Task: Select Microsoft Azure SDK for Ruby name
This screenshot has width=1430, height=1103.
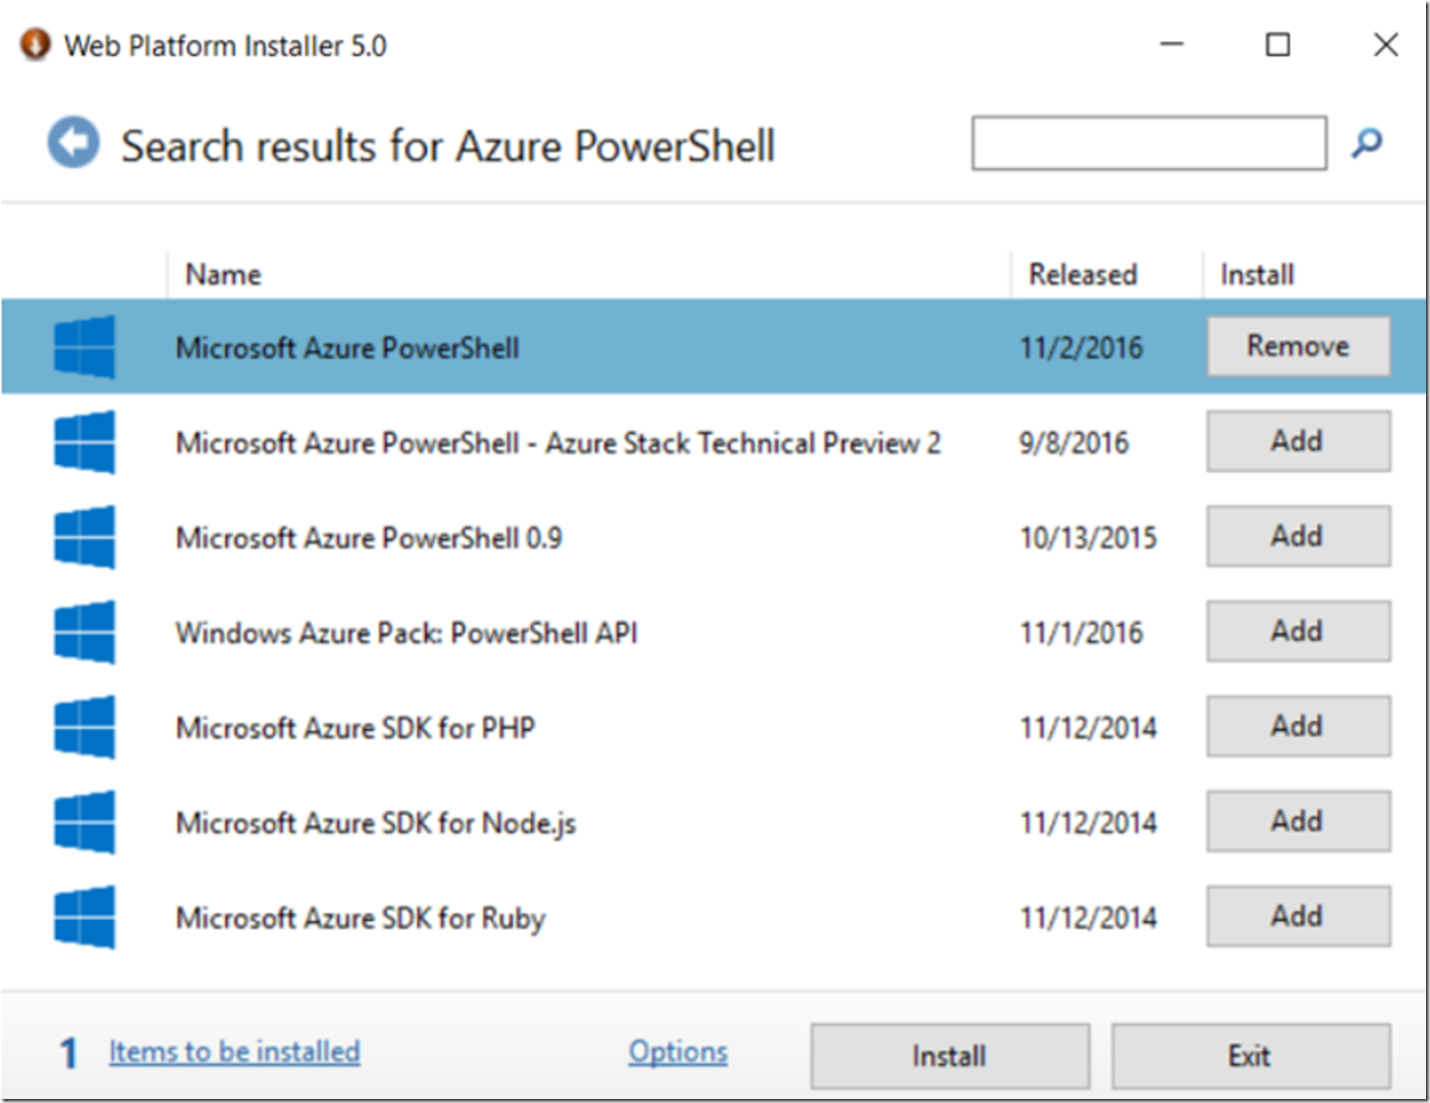Action: pos(360,918)
